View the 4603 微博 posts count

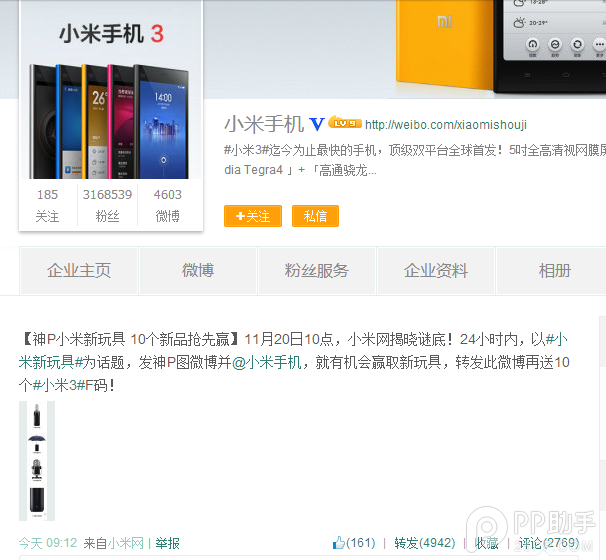[x=168, y=205]
